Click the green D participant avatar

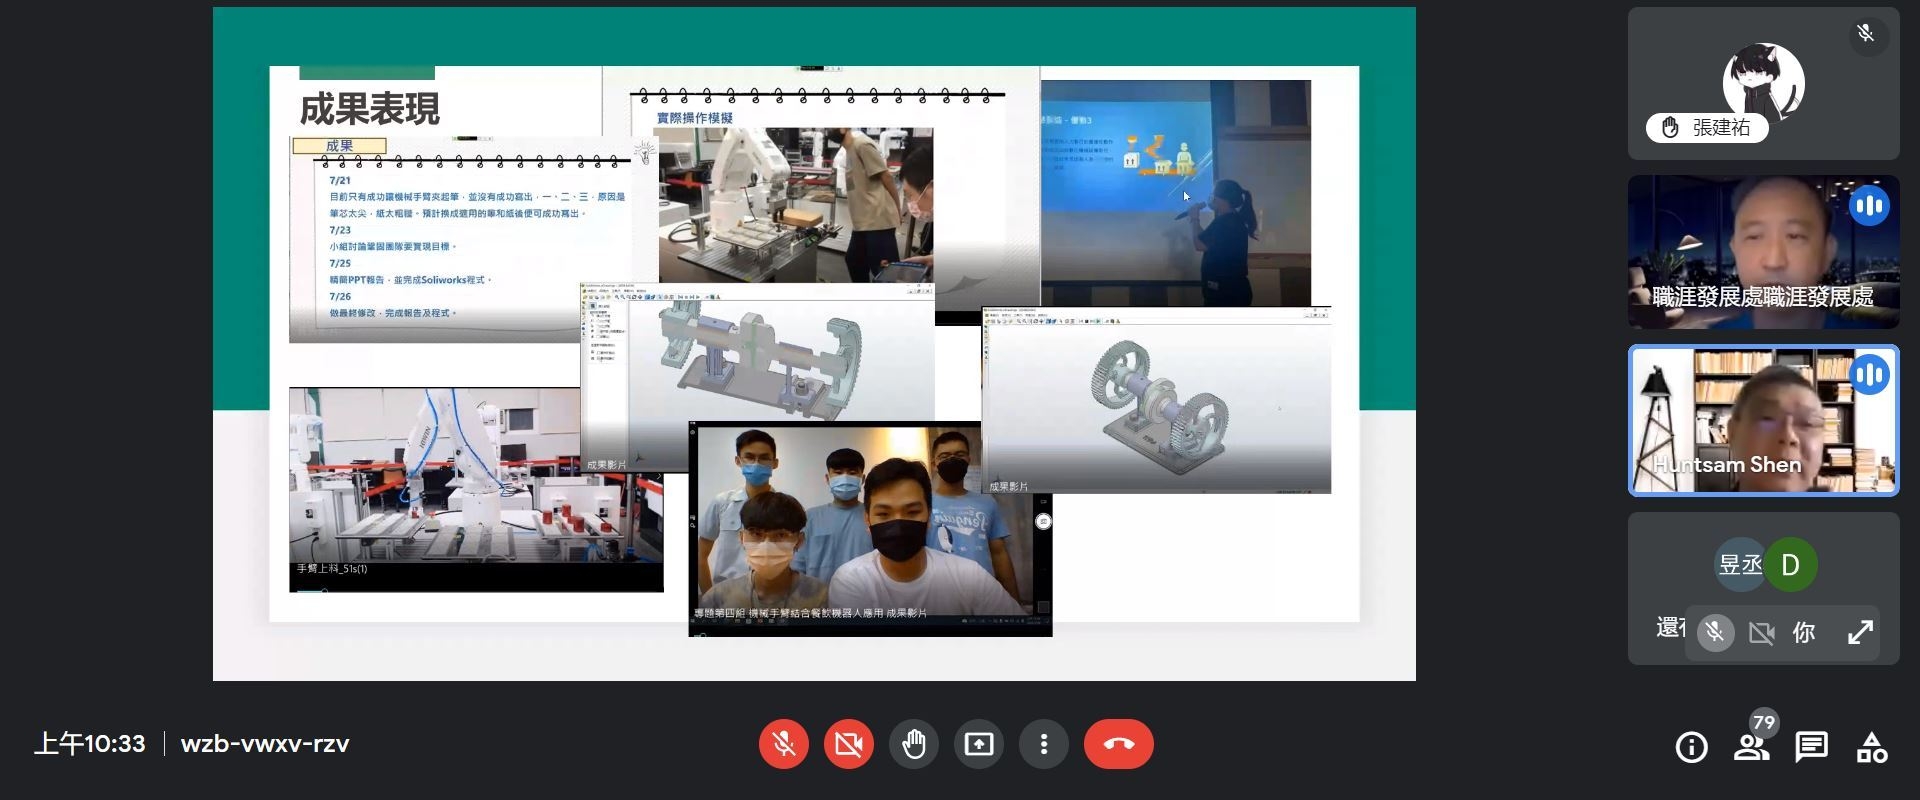coord(1790,565)
